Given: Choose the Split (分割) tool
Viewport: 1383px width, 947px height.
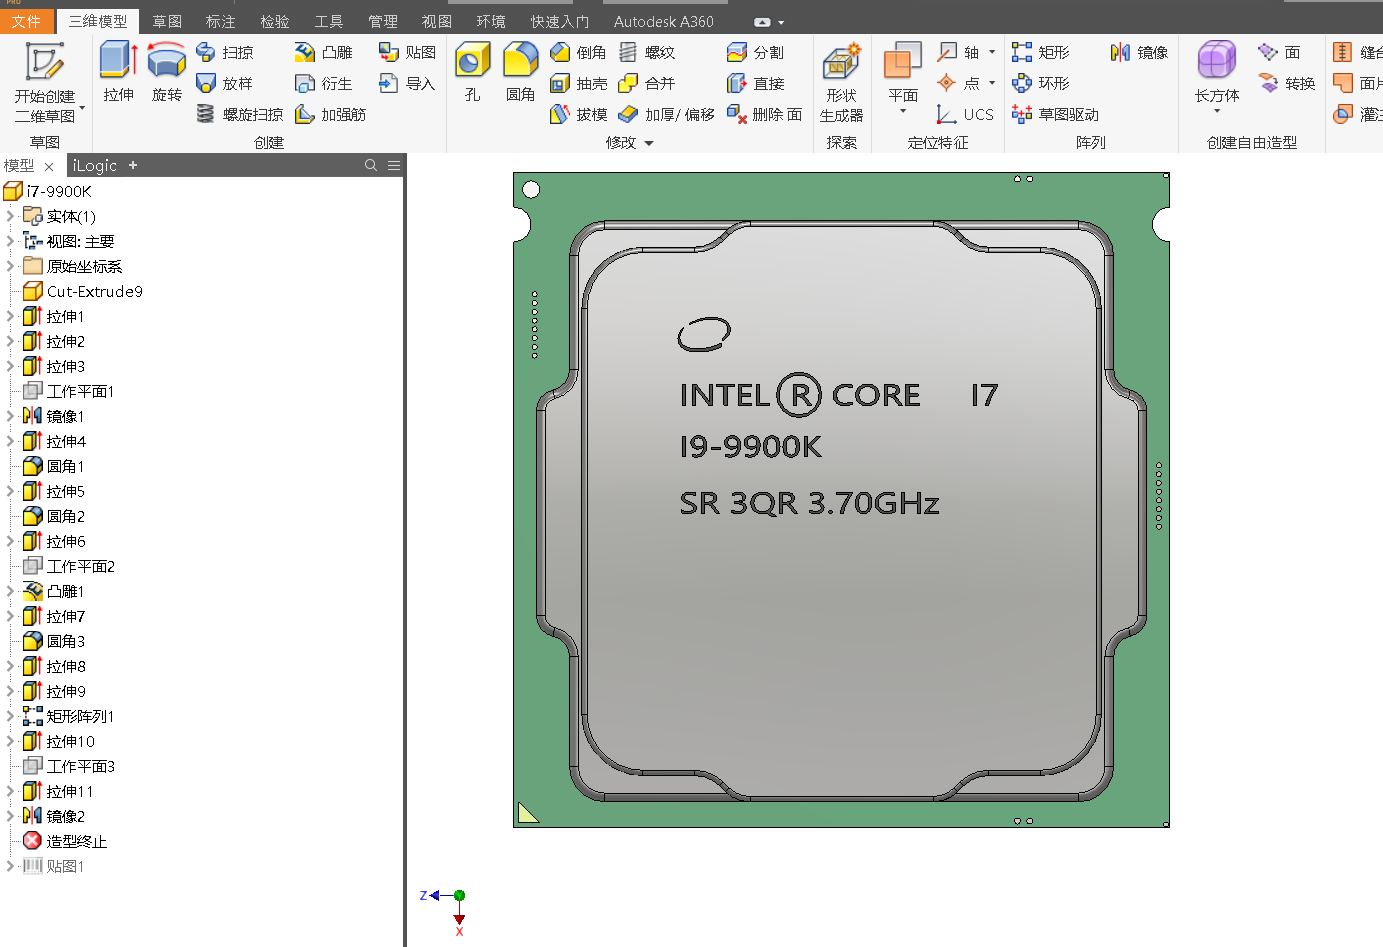Looking at the screenshot, I should click(x=756, y=52).
